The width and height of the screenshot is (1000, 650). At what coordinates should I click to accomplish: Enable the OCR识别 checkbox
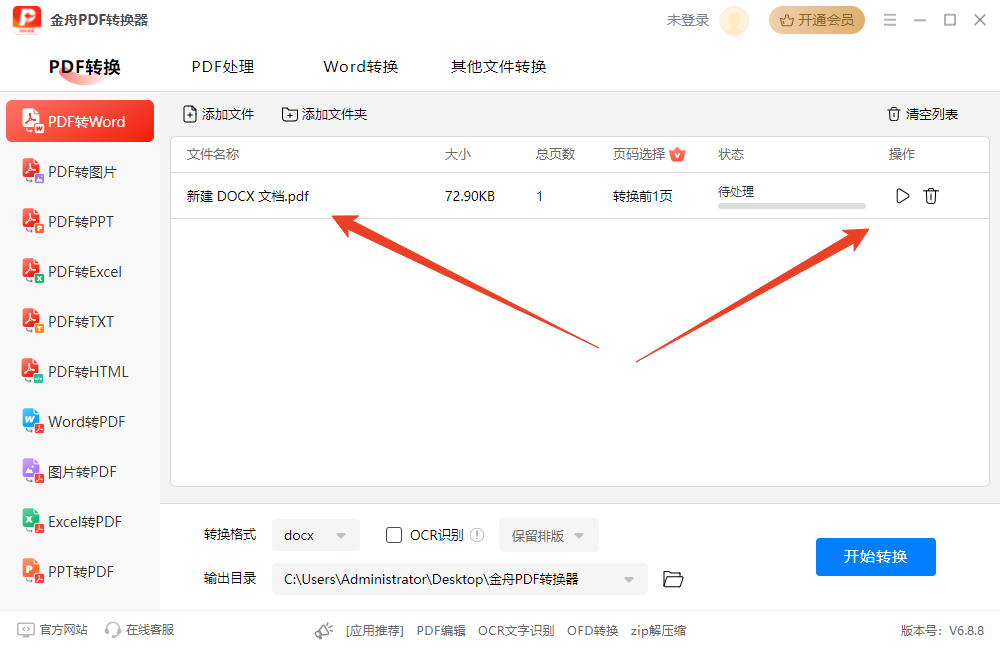coord(394,535)
